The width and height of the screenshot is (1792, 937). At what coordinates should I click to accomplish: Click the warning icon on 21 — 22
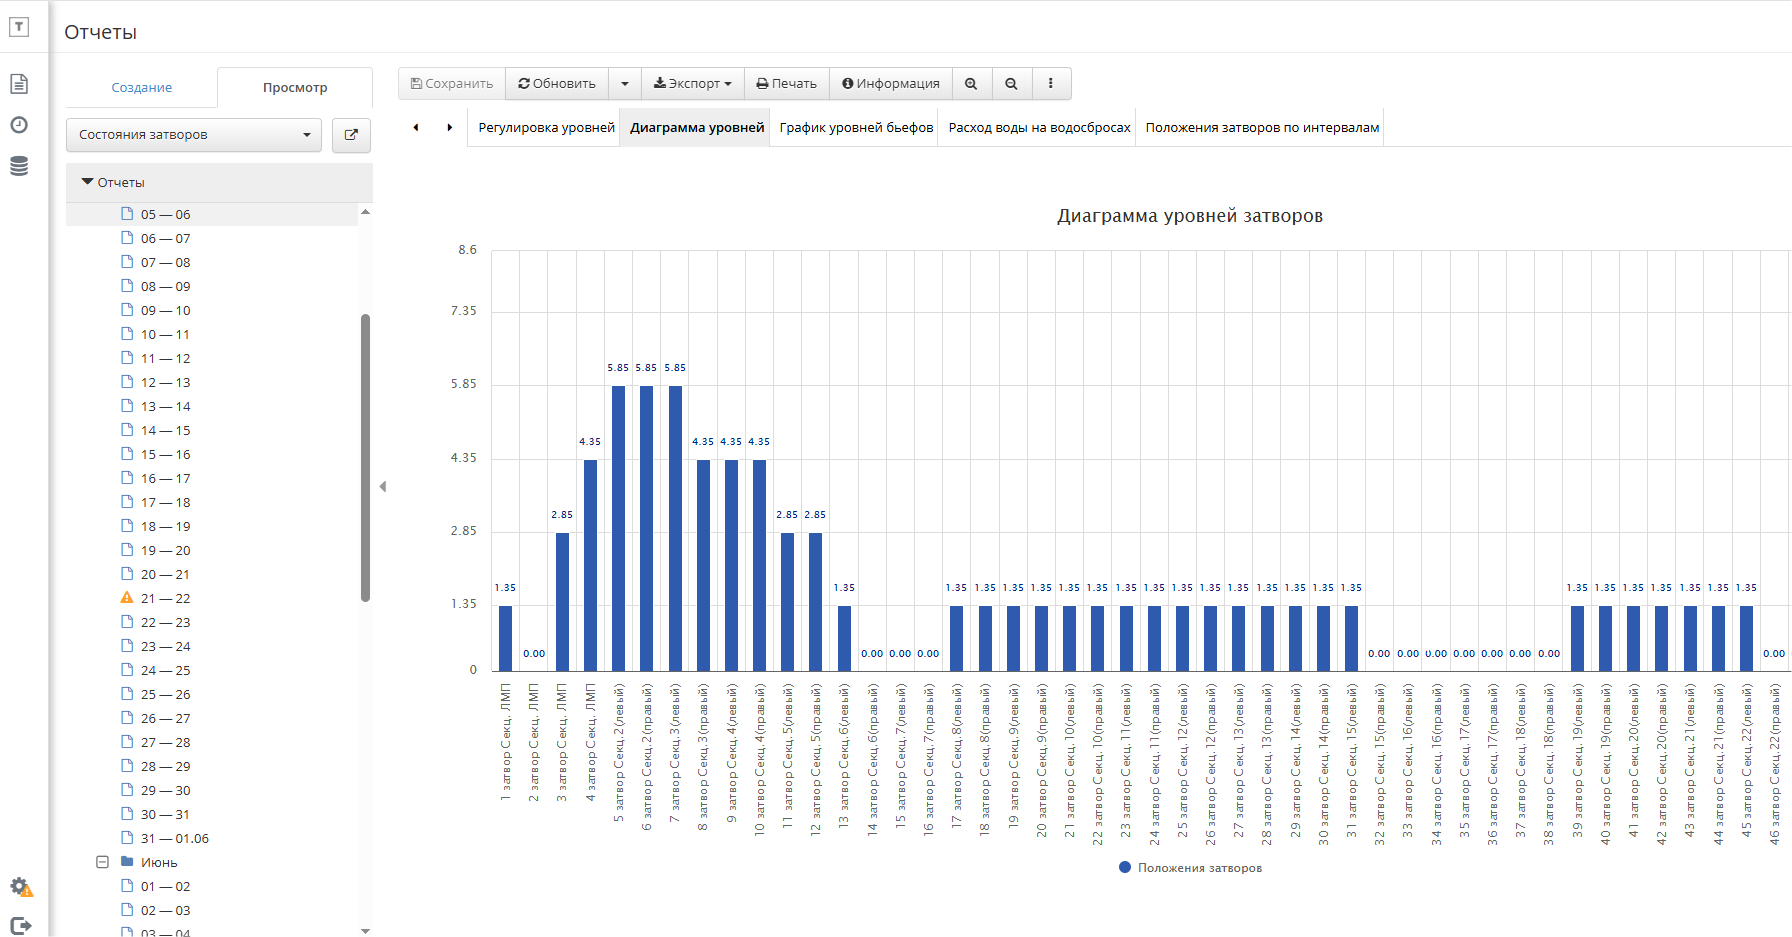pos(127,598)
